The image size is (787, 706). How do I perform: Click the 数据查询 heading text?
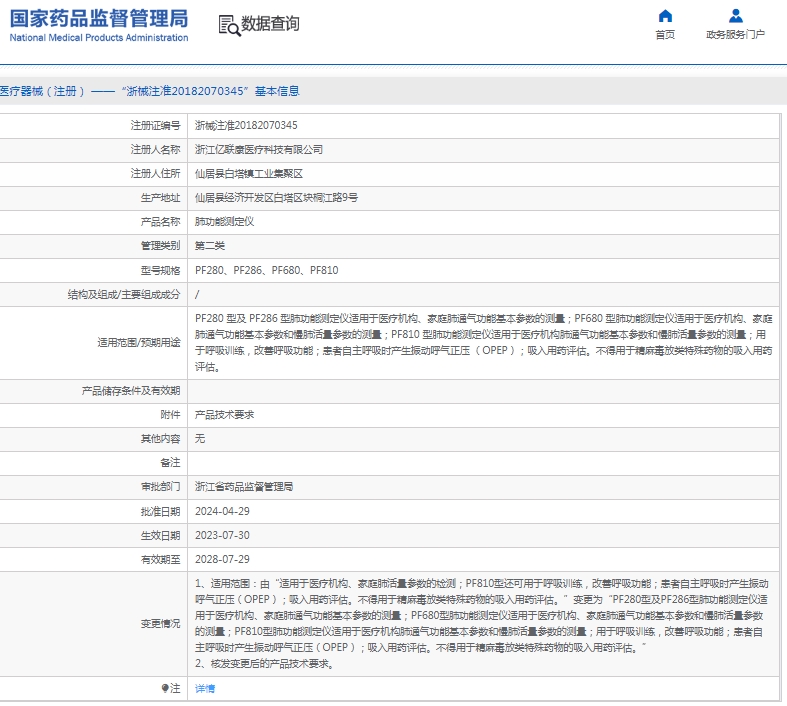tap(271, 24)
